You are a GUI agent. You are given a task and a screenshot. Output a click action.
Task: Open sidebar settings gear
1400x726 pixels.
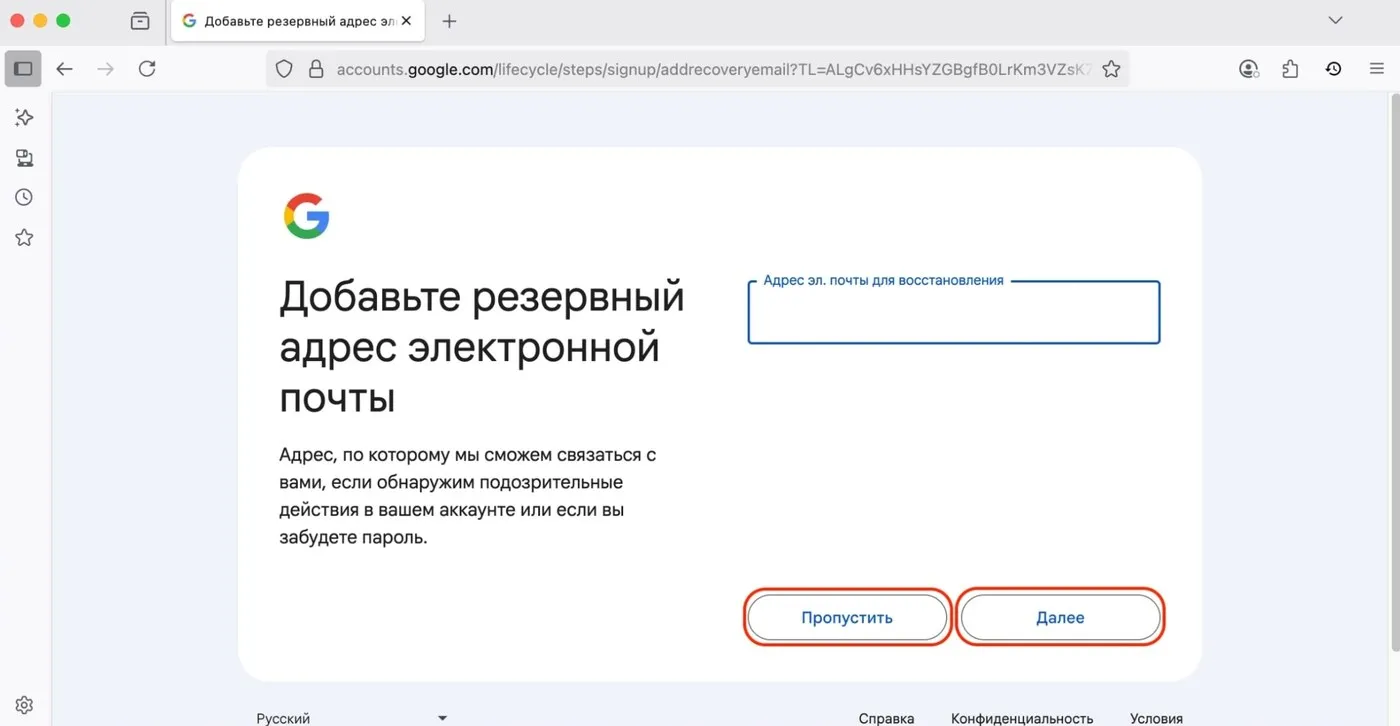pyautogui.click(x=24, y=705)
